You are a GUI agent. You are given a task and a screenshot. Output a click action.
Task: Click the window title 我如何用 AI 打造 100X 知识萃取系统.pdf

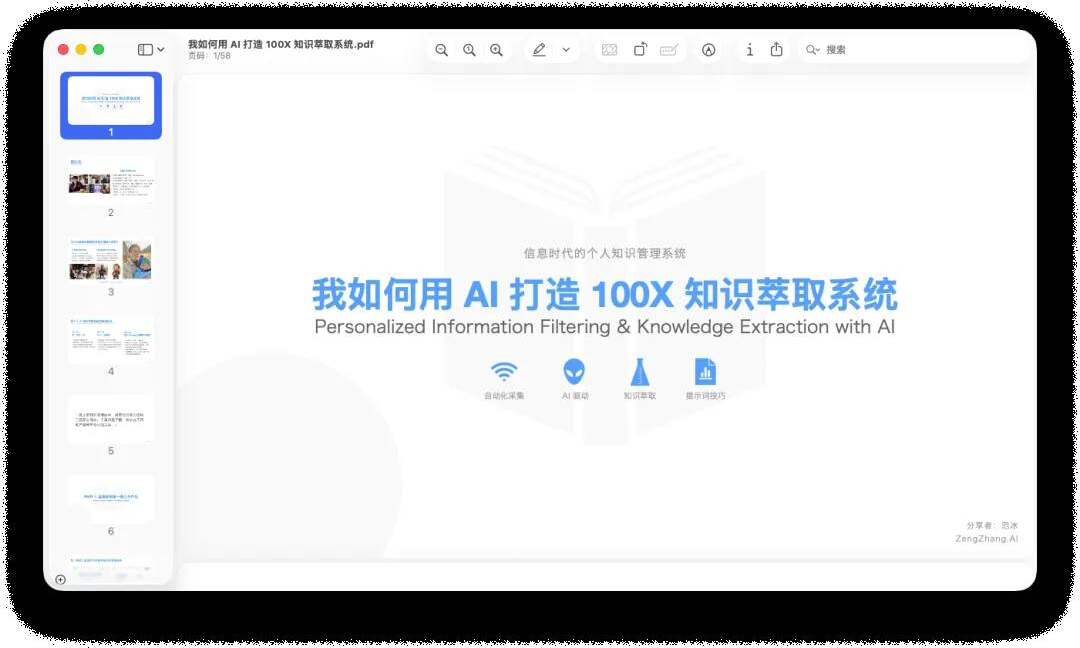pyautogui.click(x=280, y=44)
